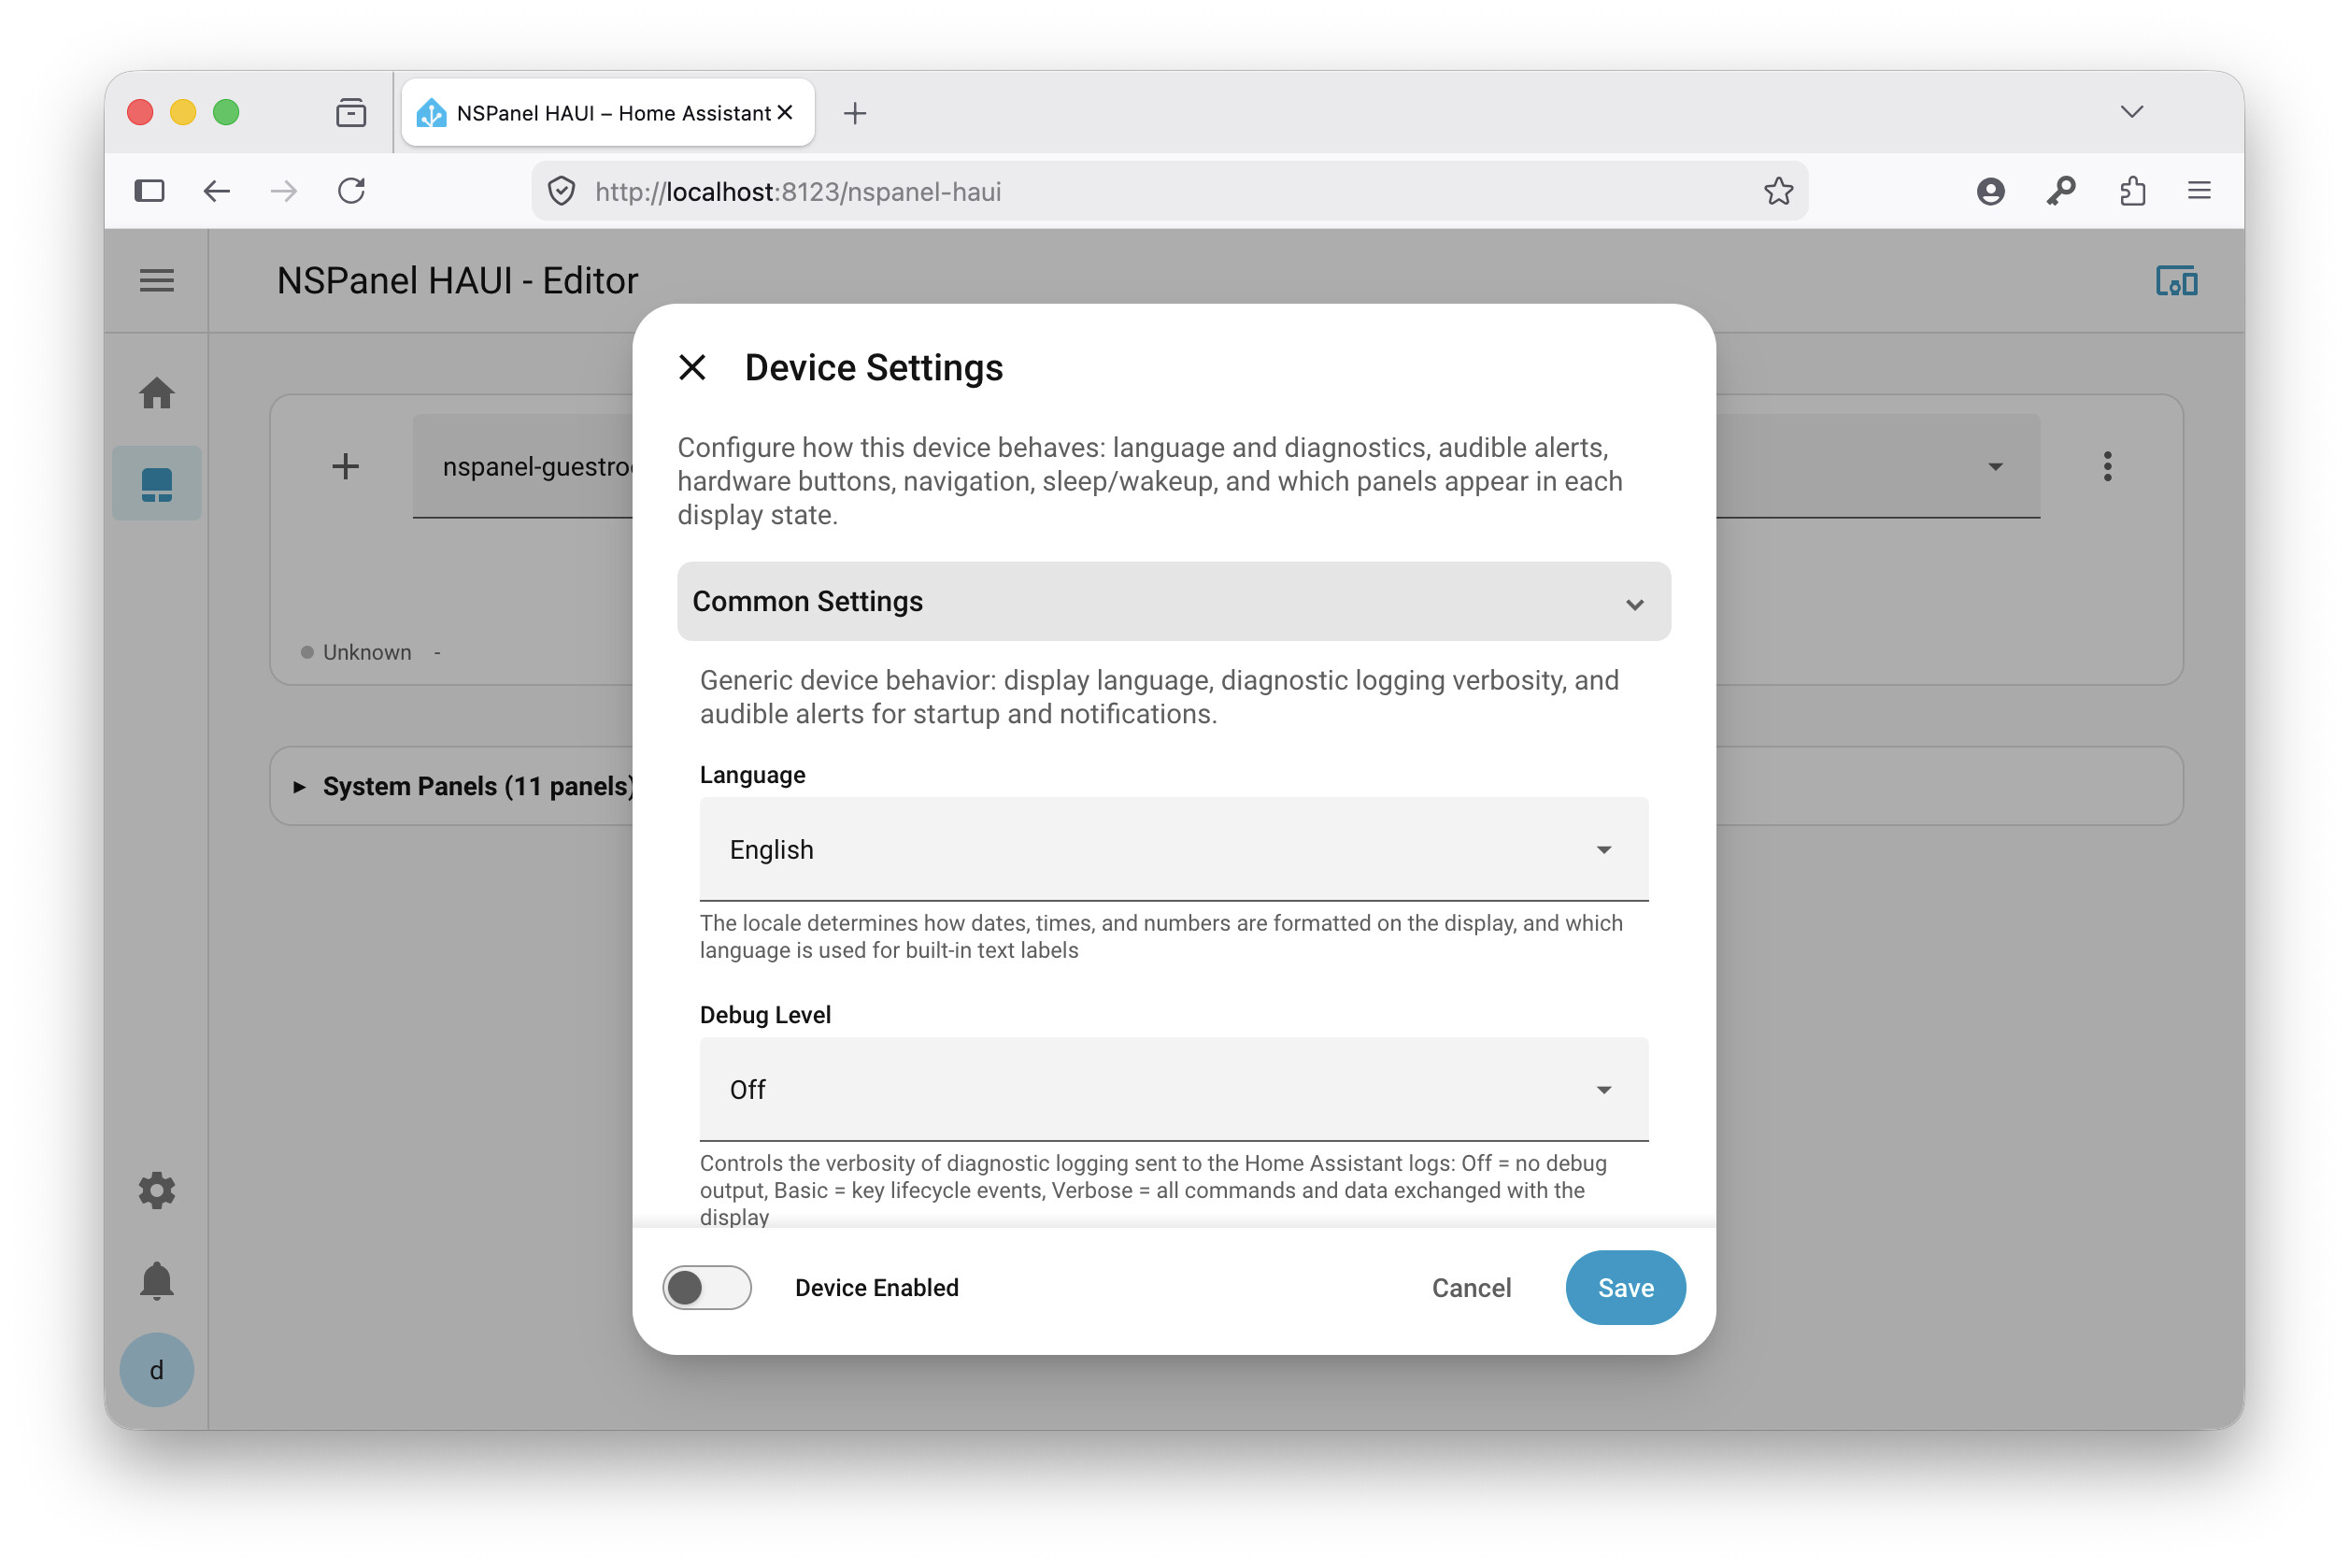Collapse the Common Settings section

coord(1174,601)
